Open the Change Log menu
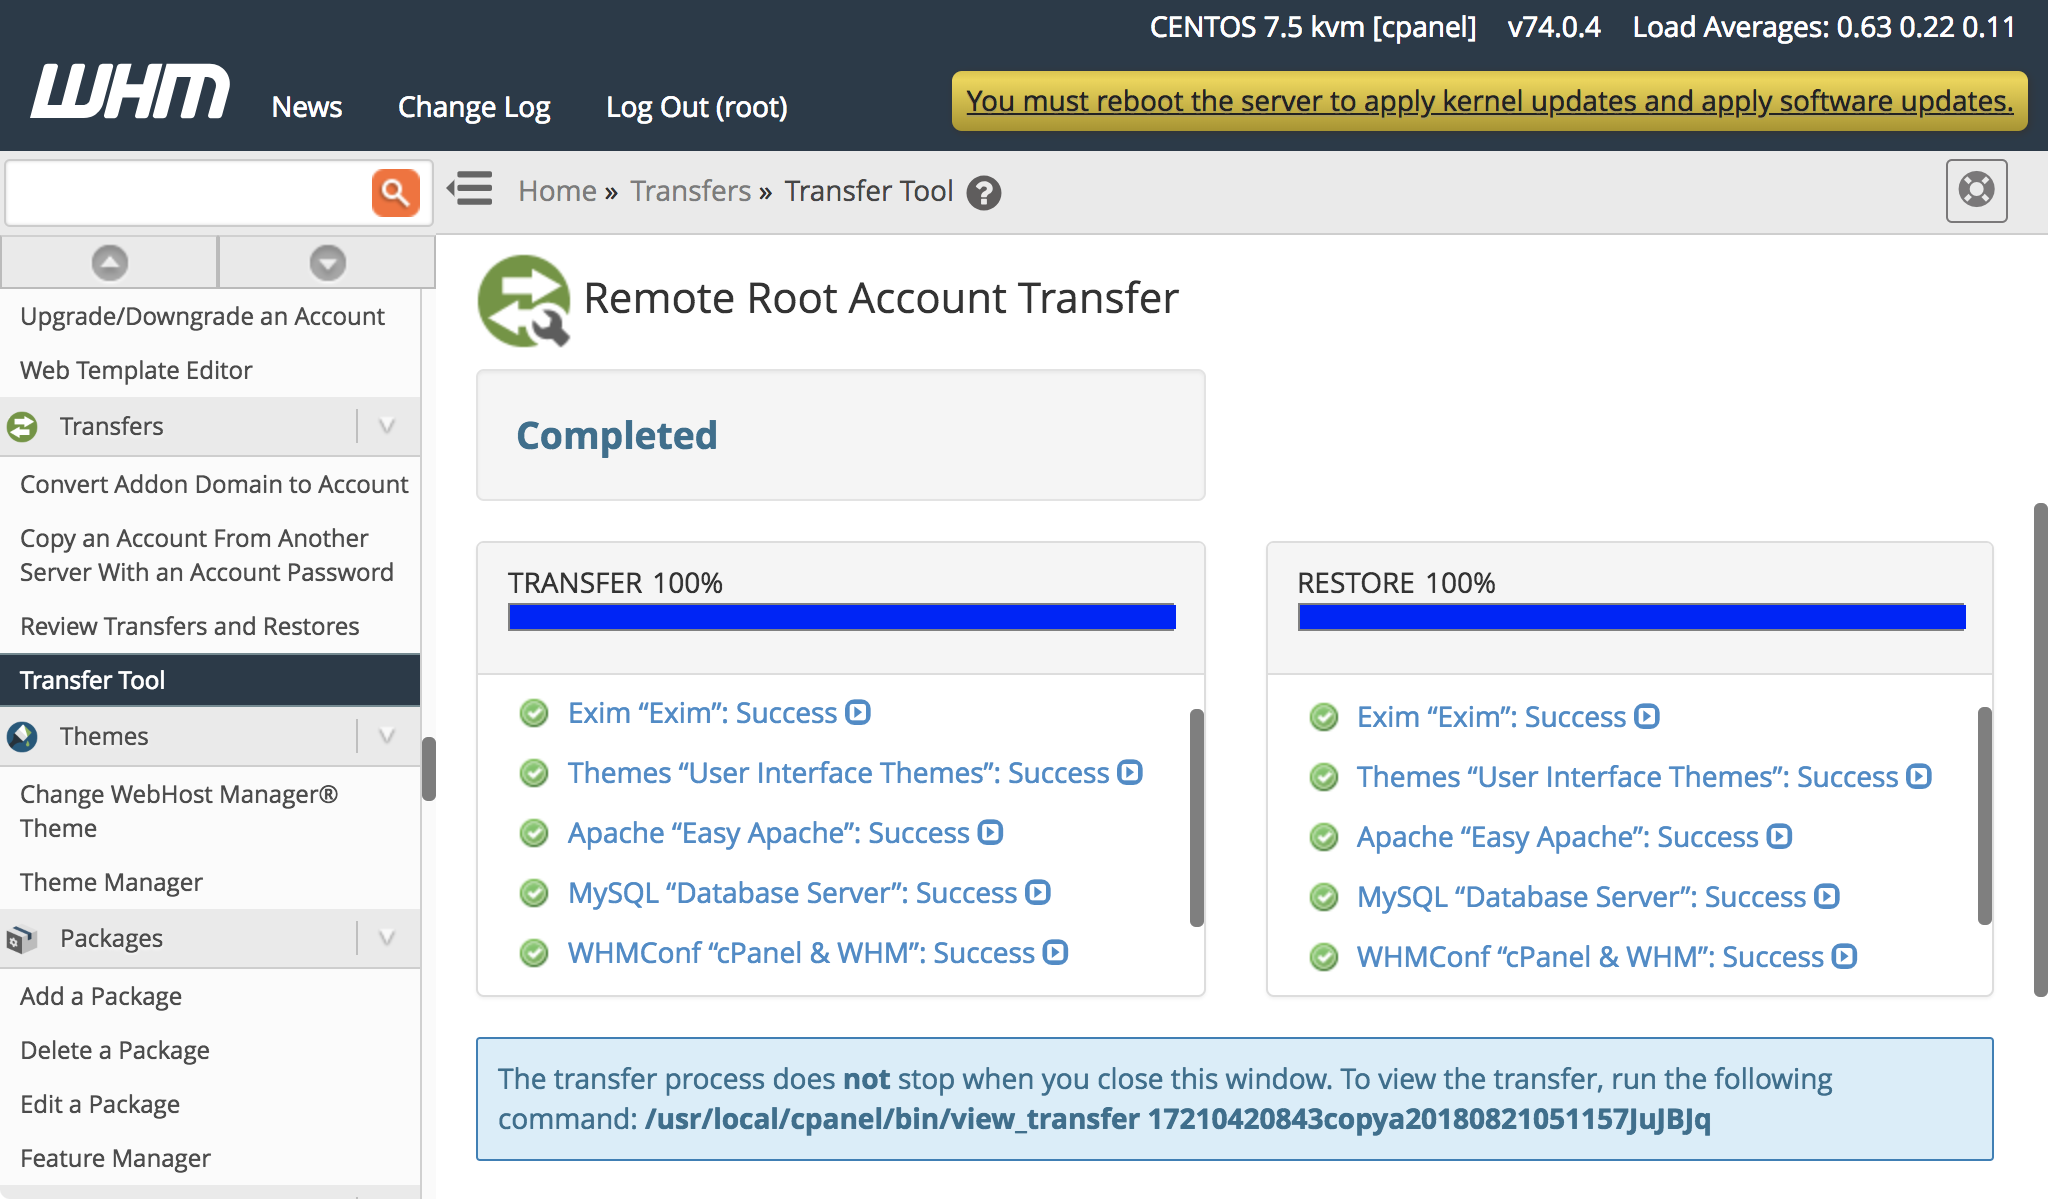This screenshot has height=1199, width=2048. 473,106
